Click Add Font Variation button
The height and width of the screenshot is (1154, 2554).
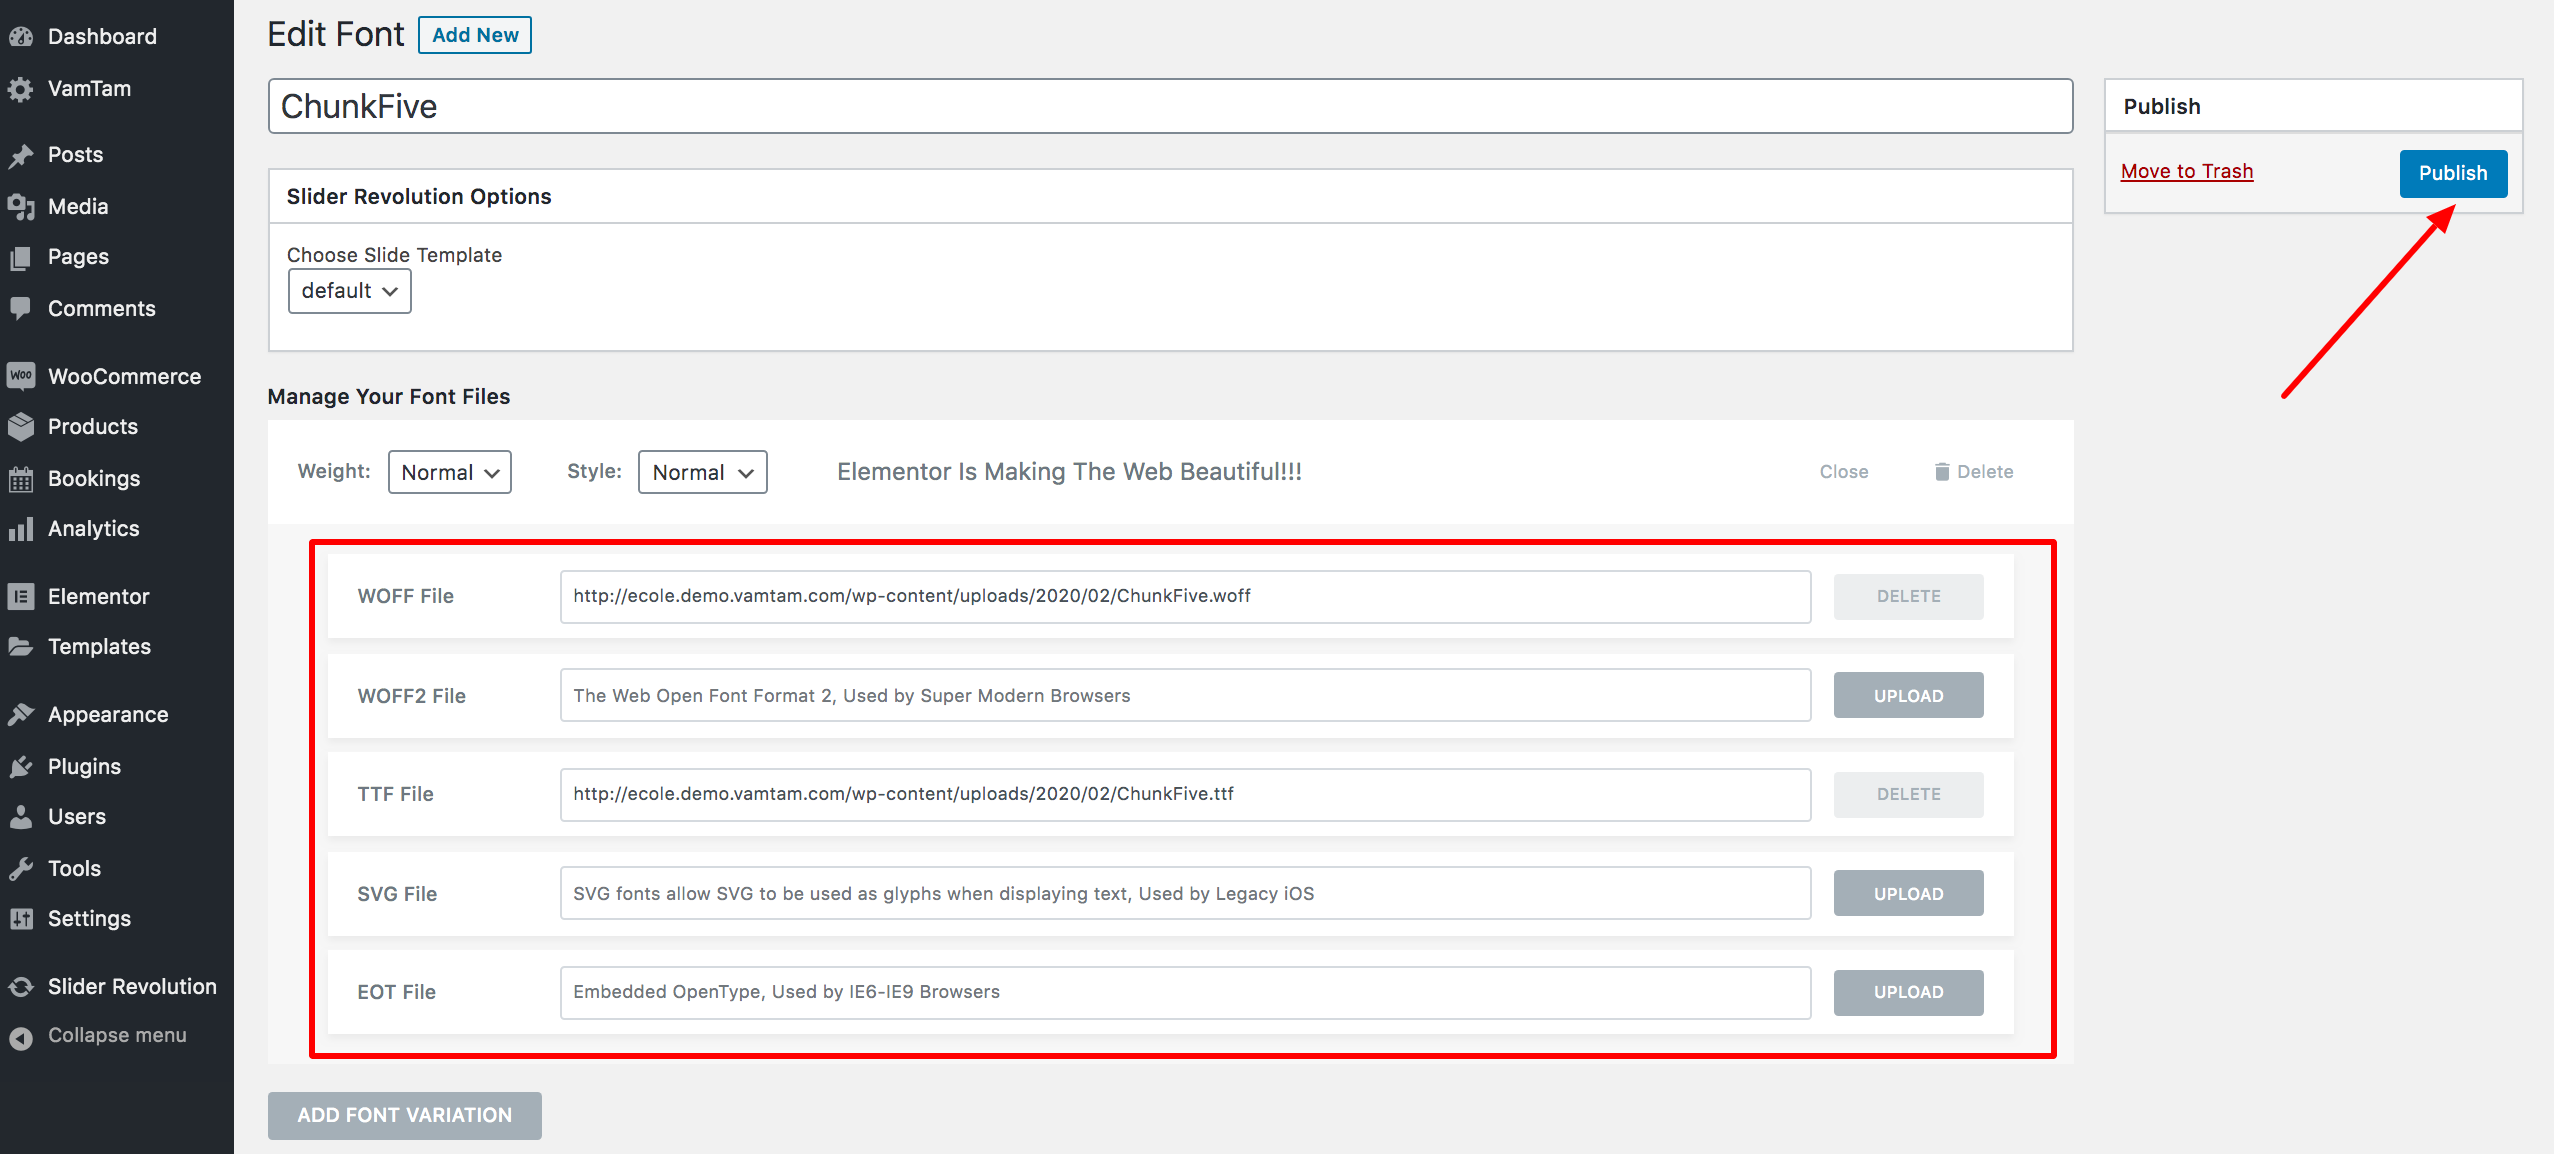404,1115
